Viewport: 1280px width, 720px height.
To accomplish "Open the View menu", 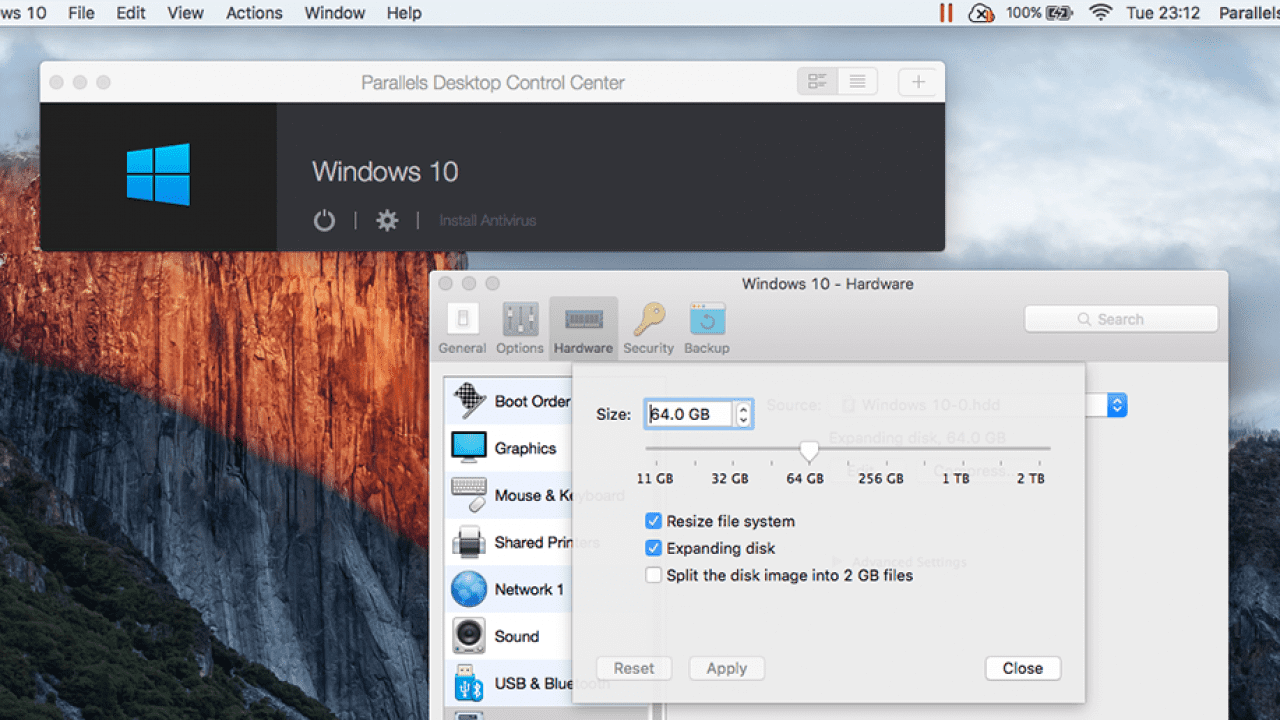I will tap(185, 13).
